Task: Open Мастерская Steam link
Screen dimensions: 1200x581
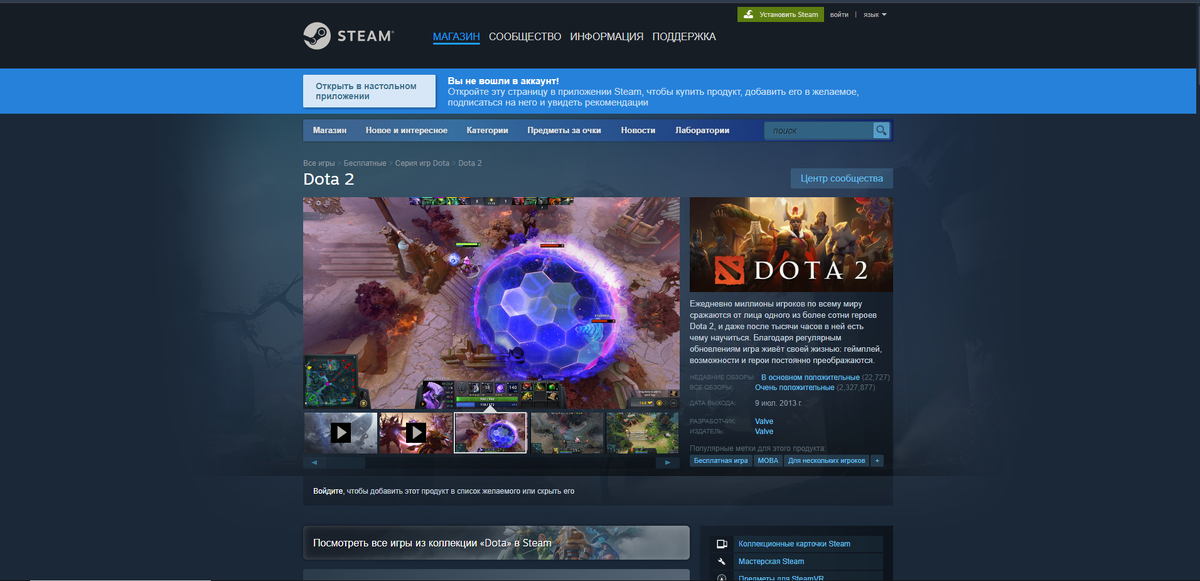Action: pos(771,561)
